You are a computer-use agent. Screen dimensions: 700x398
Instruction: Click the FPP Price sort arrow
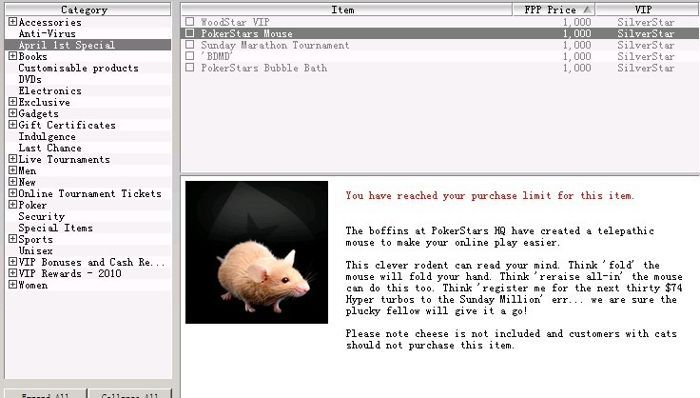[588, 9]
